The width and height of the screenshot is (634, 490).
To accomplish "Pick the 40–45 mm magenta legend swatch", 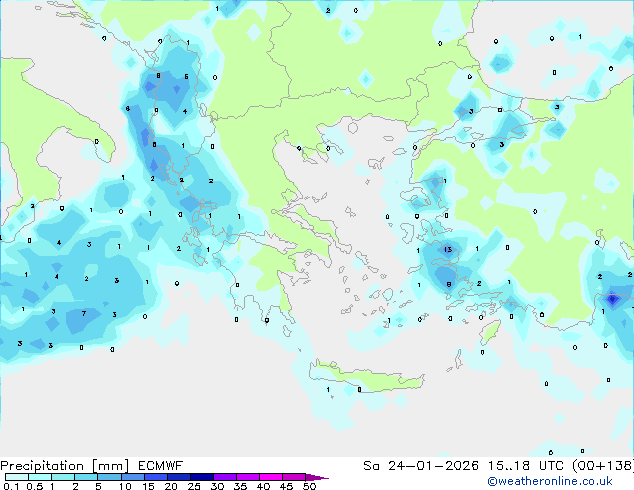I will [271, 477].
